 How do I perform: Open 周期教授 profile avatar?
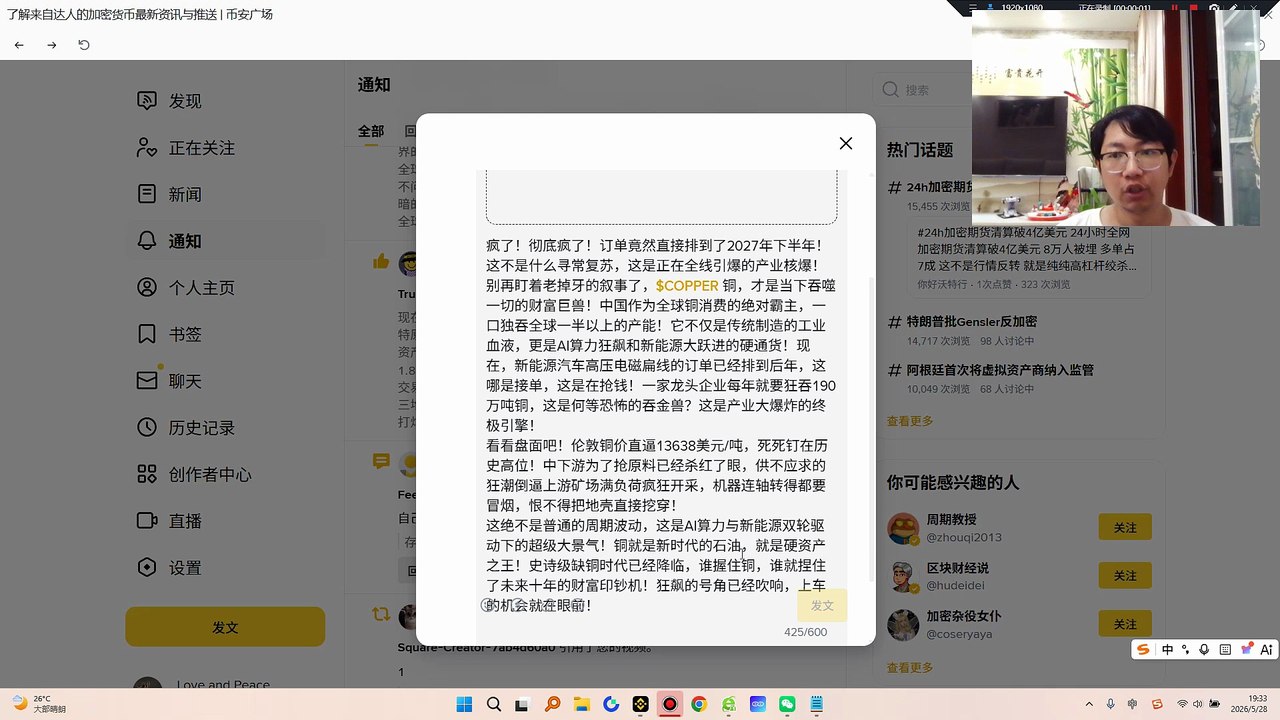(903, 528)
